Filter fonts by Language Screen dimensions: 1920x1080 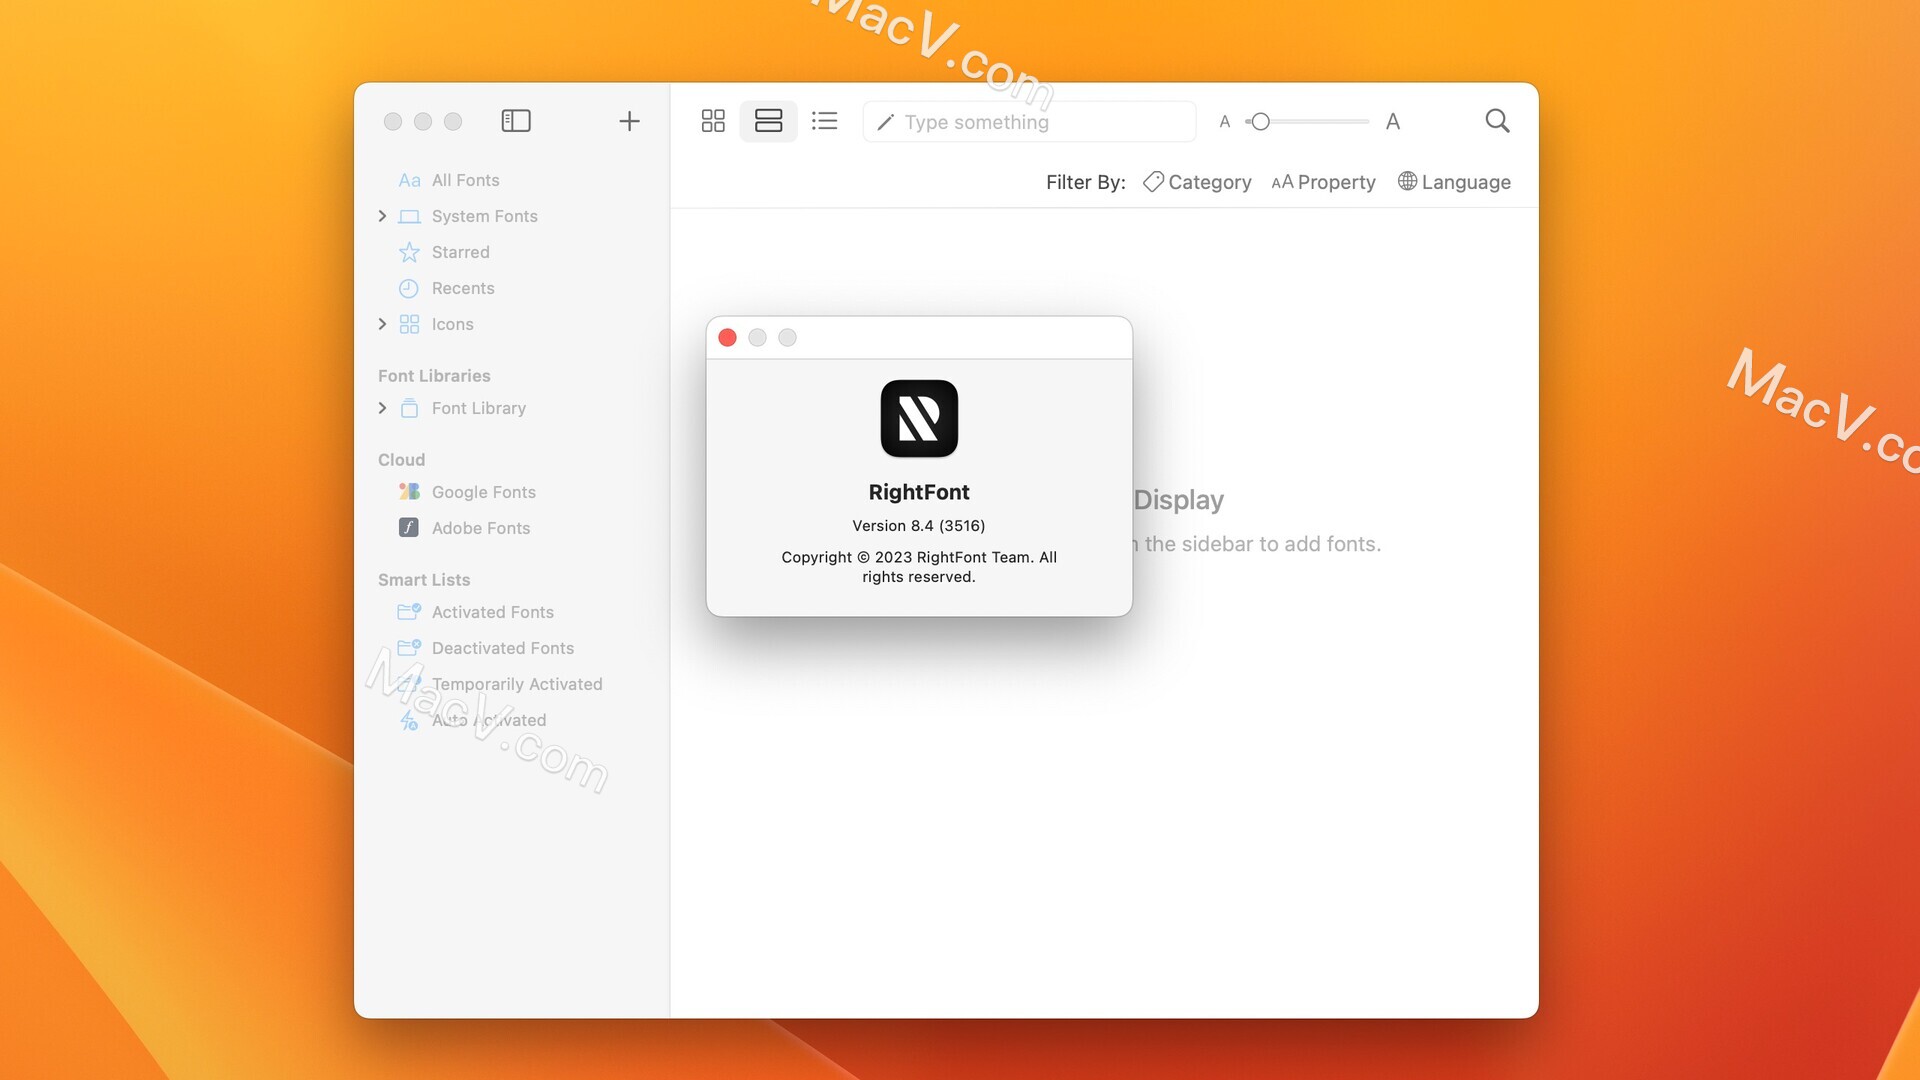point(1453,181)
